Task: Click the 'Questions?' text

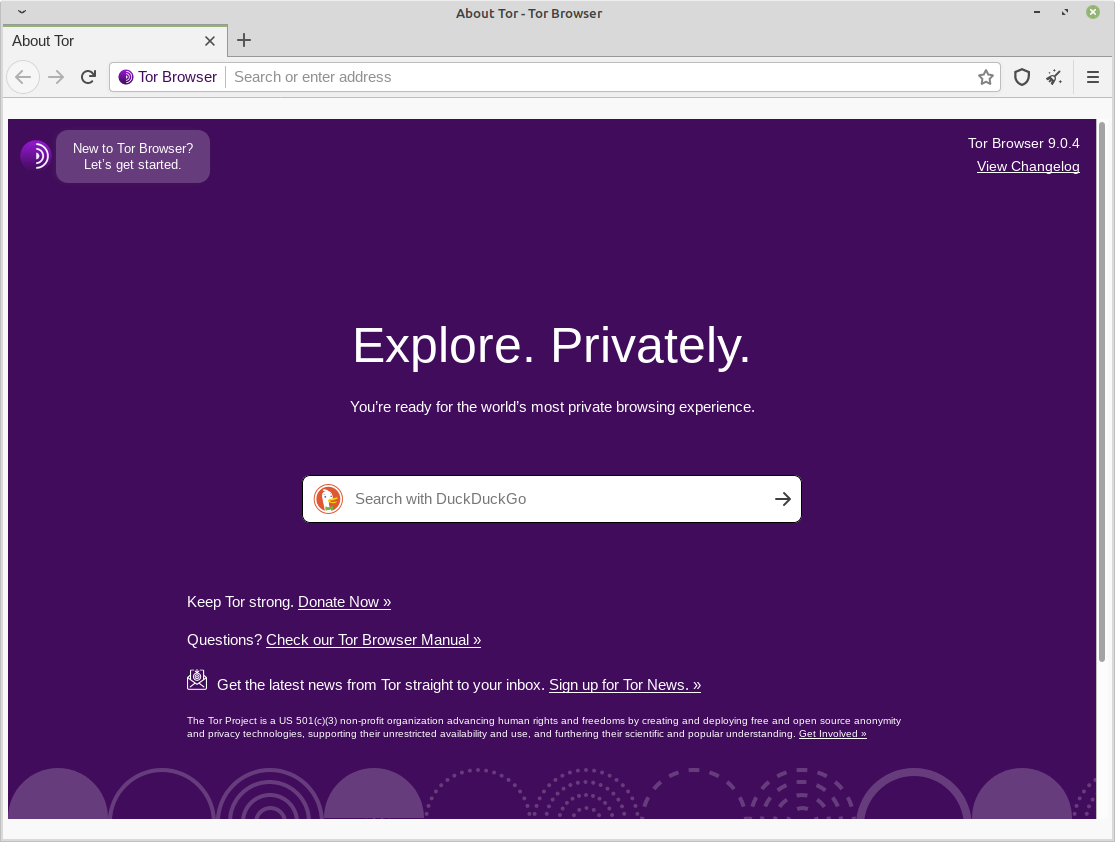Action: click(x=225, y=640)
